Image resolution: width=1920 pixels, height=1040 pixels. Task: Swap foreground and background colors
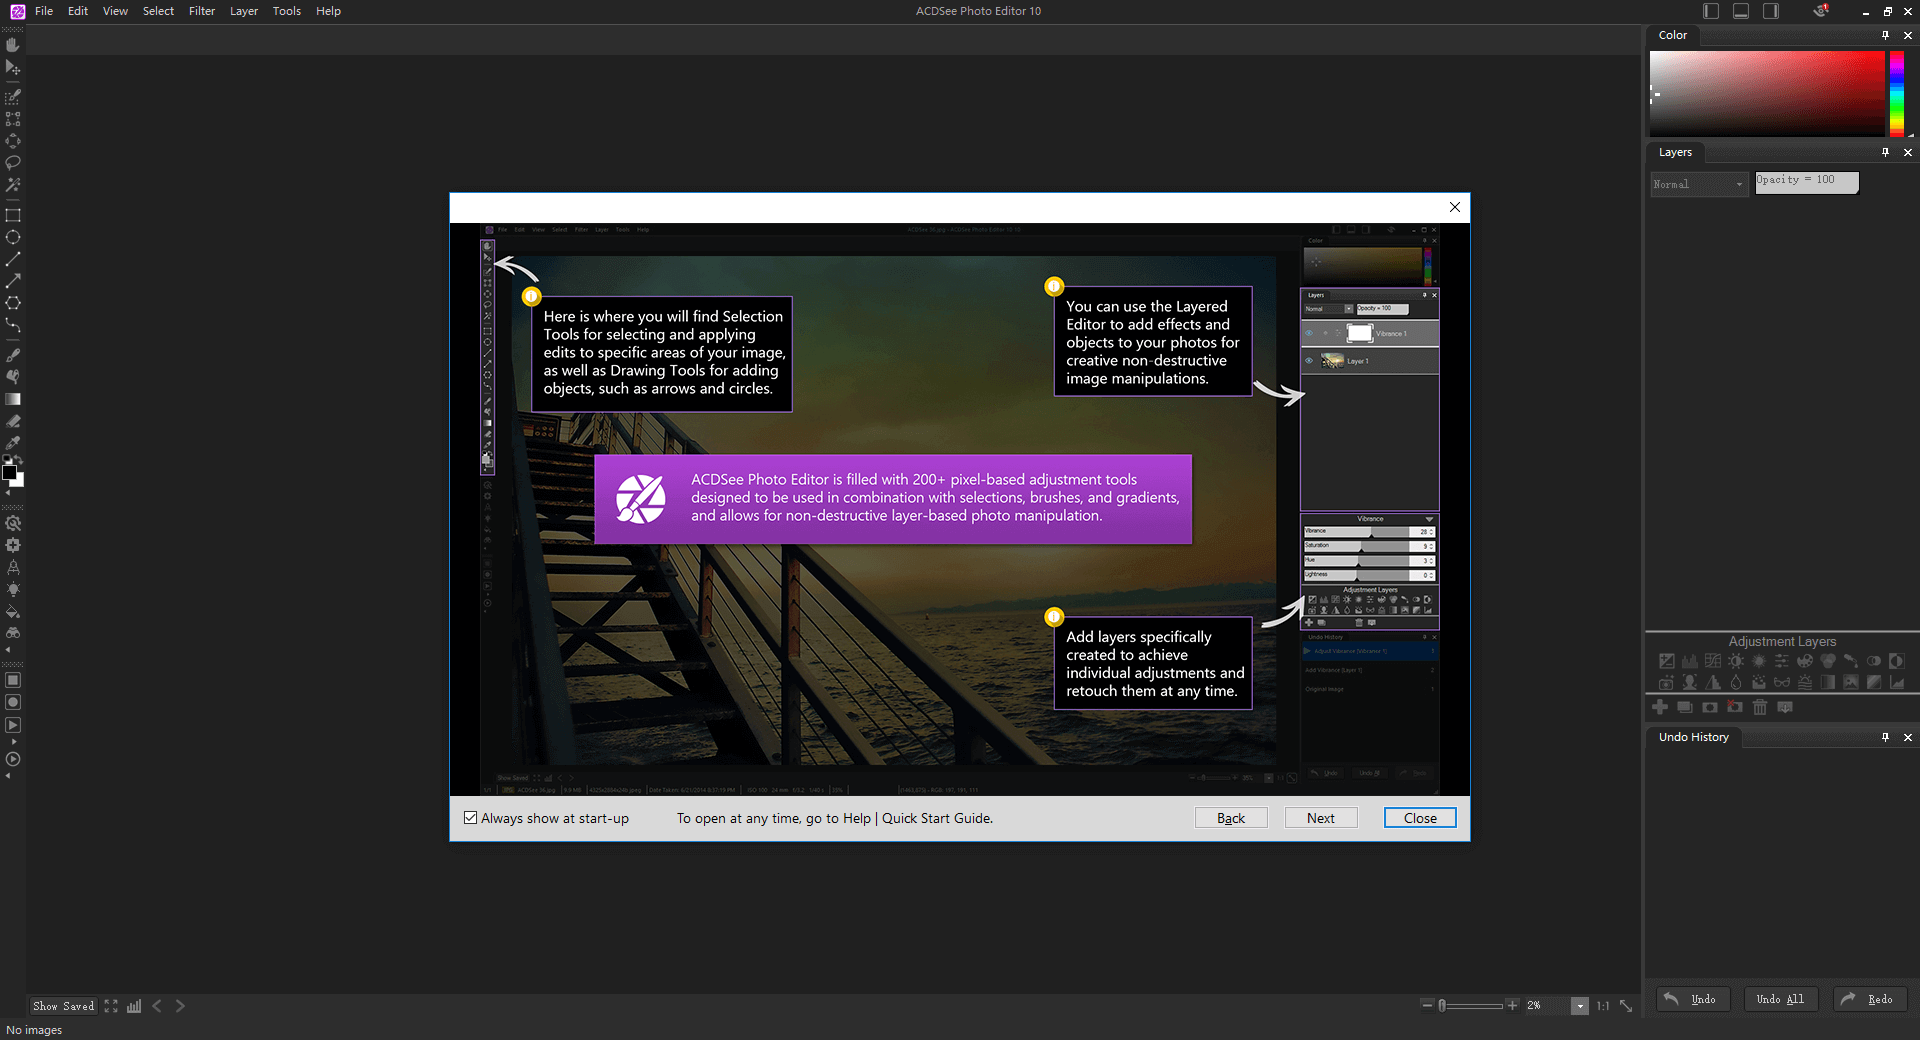18,461
